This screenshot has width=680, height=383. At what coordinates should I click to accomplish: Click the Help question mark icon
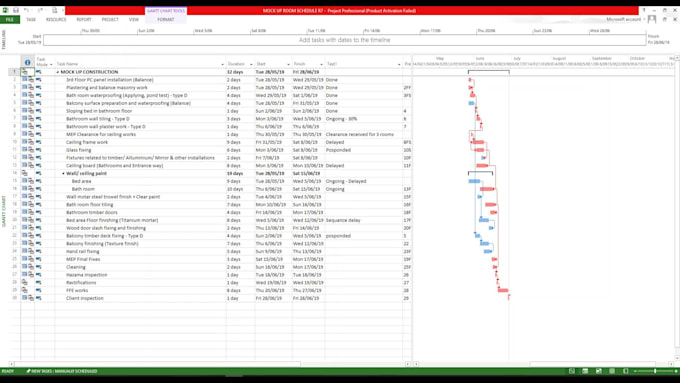coord(644,10)
